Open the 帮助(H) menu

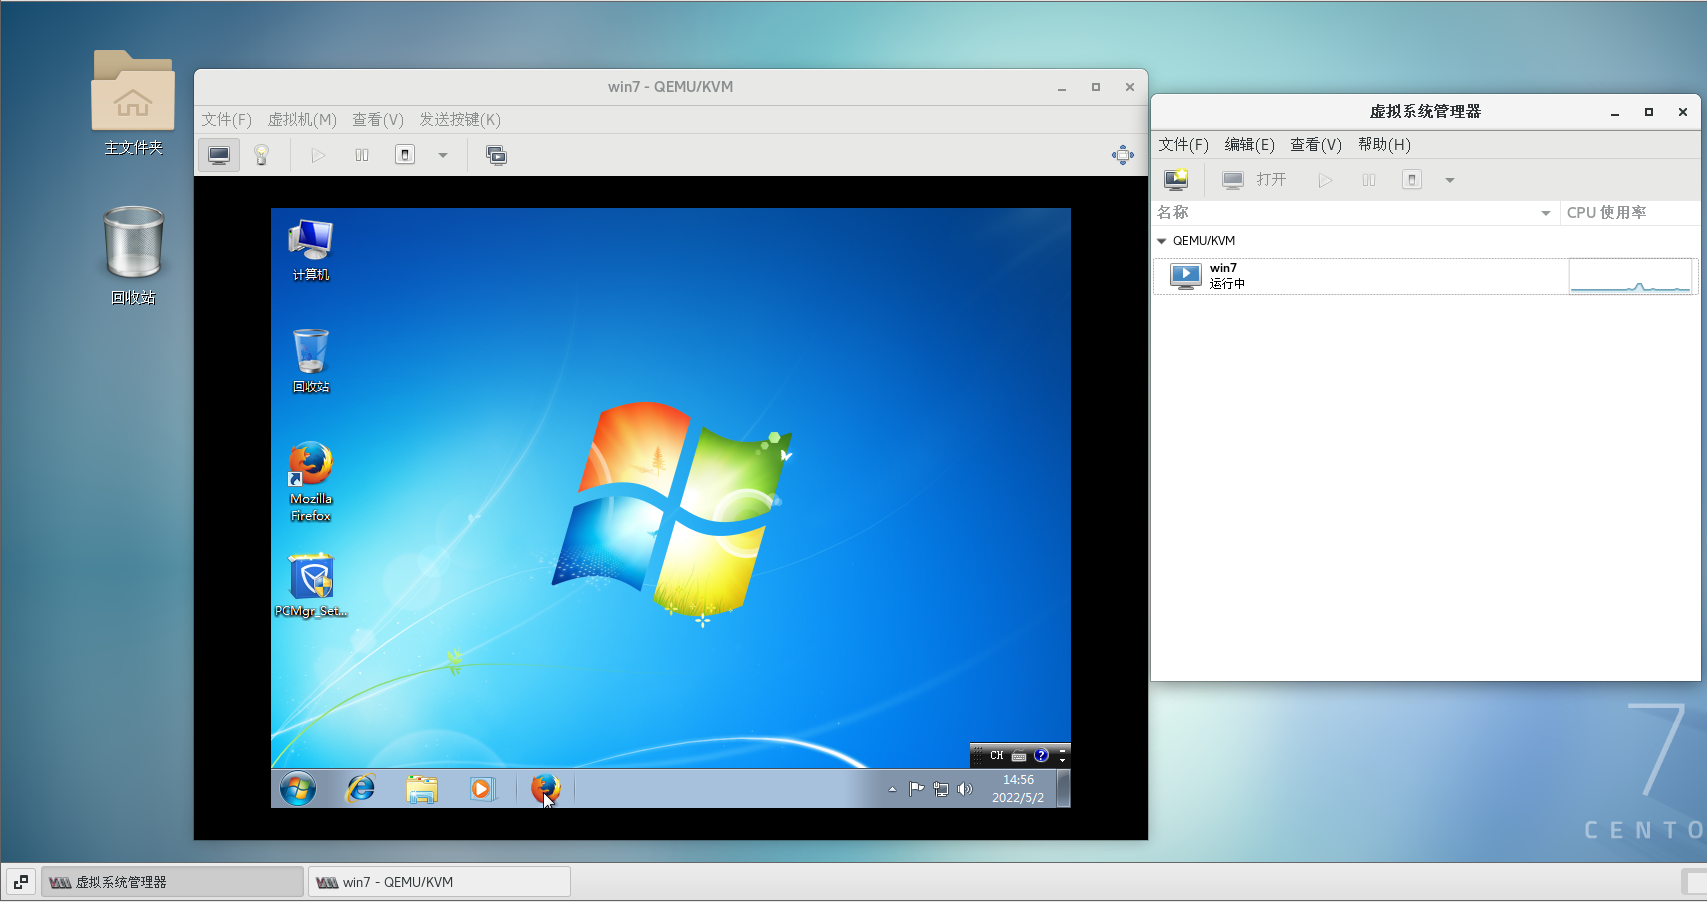tap(1385, 145)
